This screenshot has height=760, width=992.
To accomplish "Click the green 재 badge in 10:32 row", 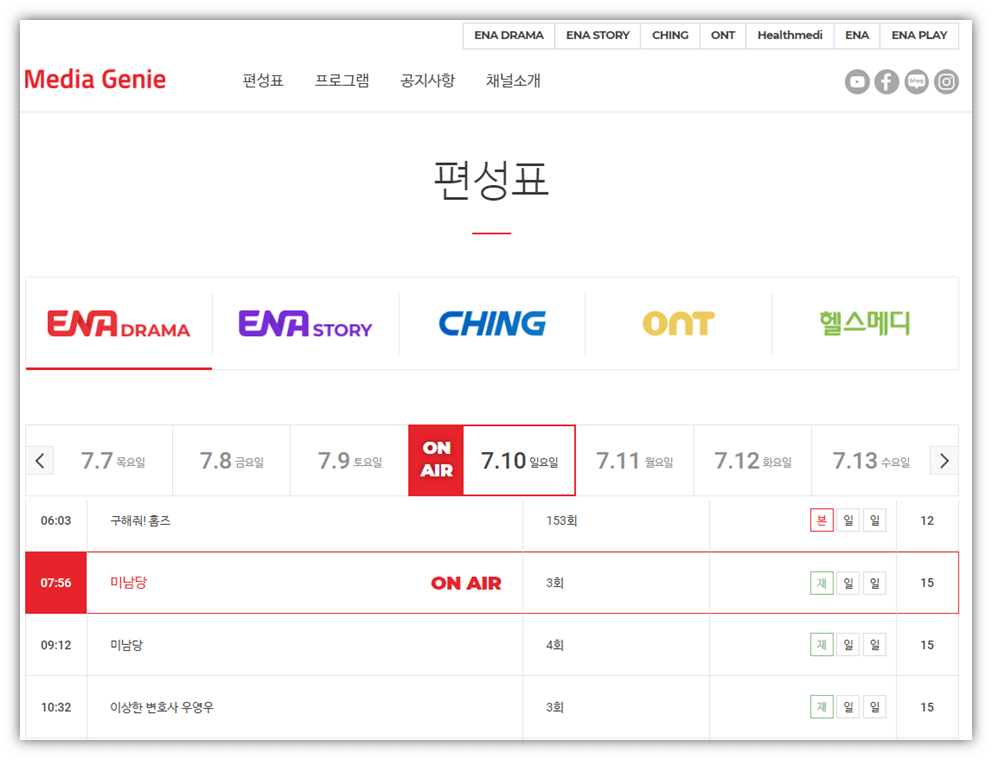I will point(822,707).
